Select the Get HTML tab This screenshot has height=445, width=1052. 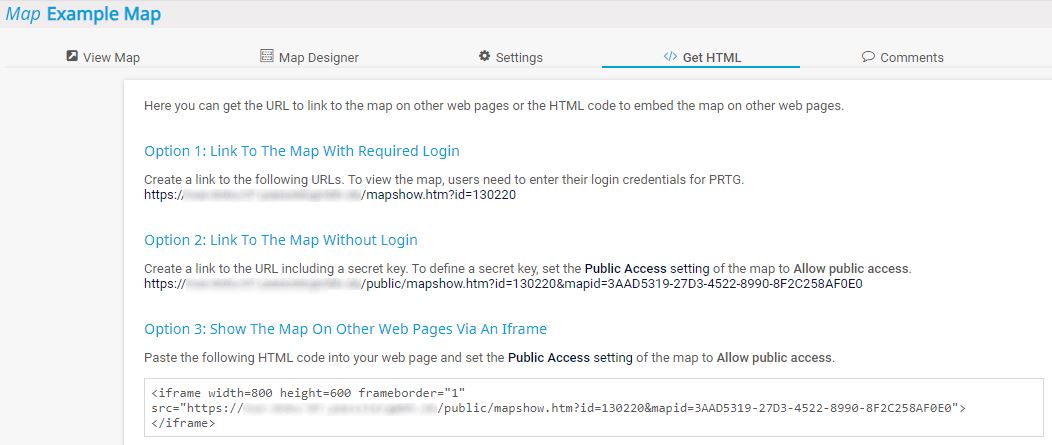click(702, 57)
